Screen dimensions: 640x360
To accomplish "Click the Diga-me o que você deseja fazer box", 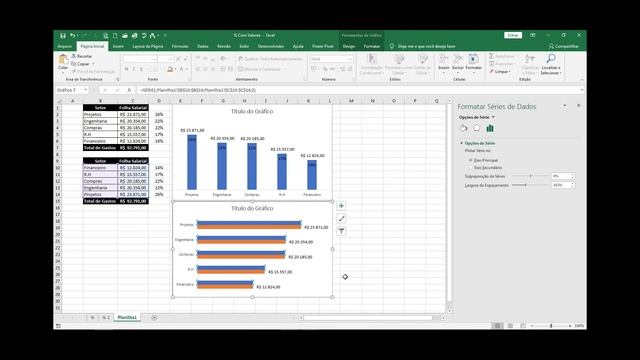I will tap(427, 46).
